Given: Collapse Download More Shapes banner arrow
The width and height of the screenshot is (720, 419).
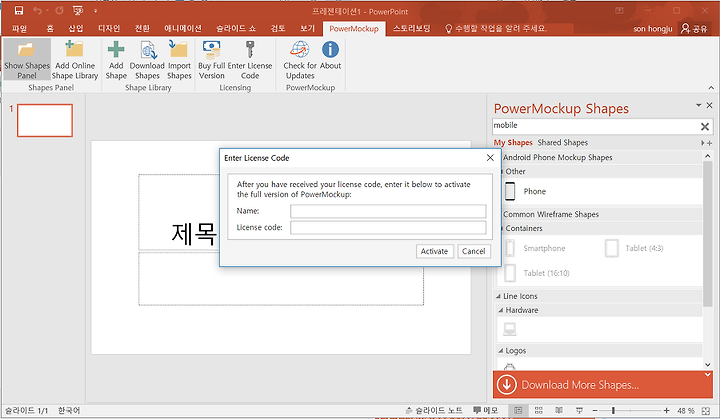Looking at the screenshot, I should [708, 375].
